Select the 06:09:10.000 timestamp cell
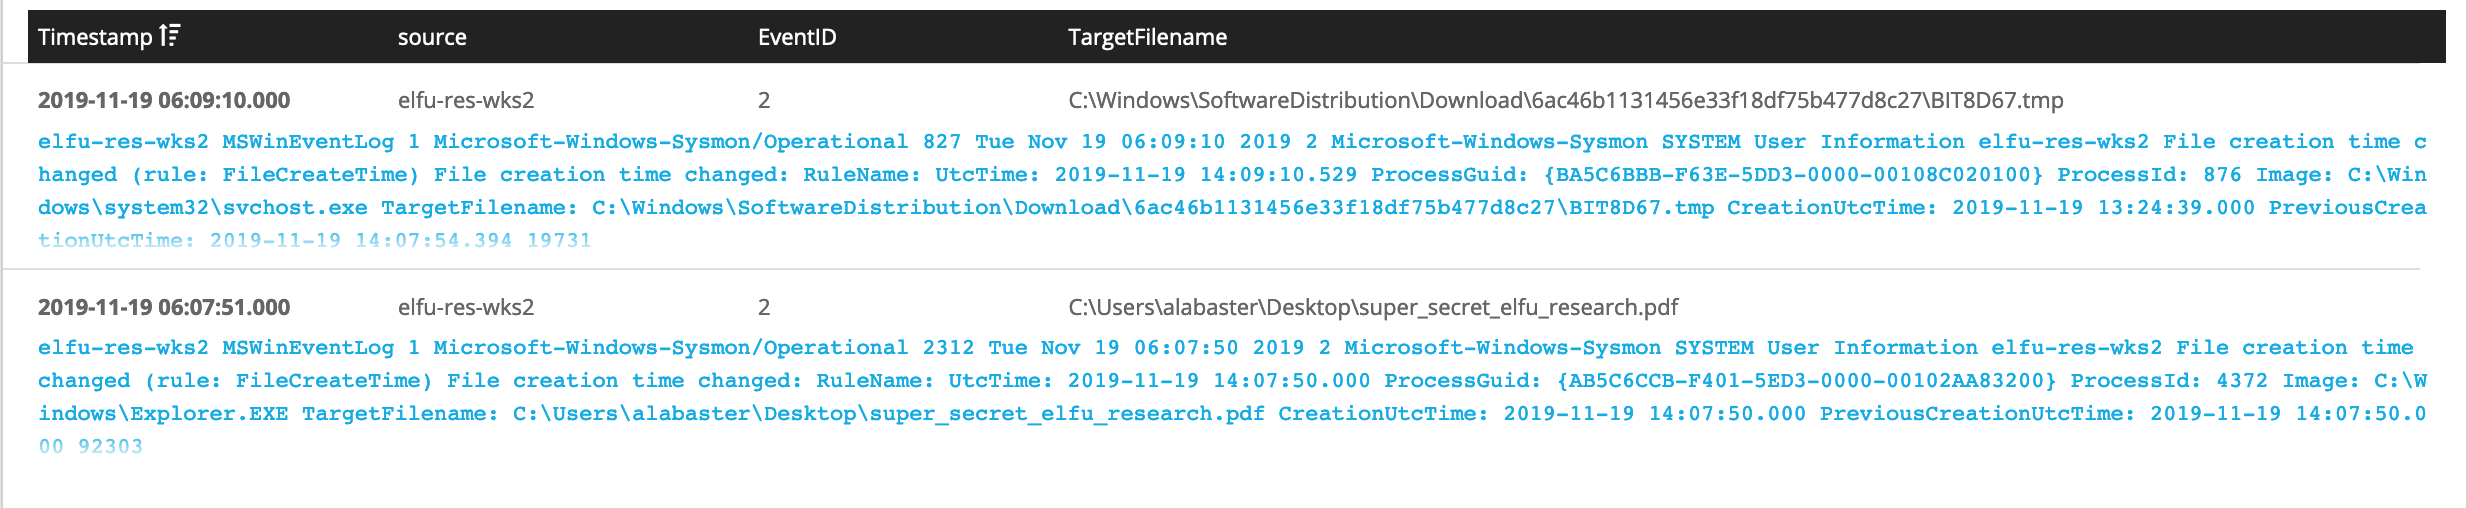The height and width of the screenshot is (508, 2467). pos(164,100)
